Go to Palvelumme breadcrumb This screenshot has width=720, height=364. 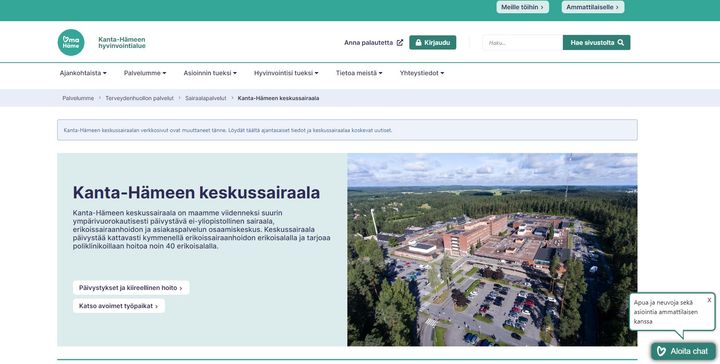[78, 98]
